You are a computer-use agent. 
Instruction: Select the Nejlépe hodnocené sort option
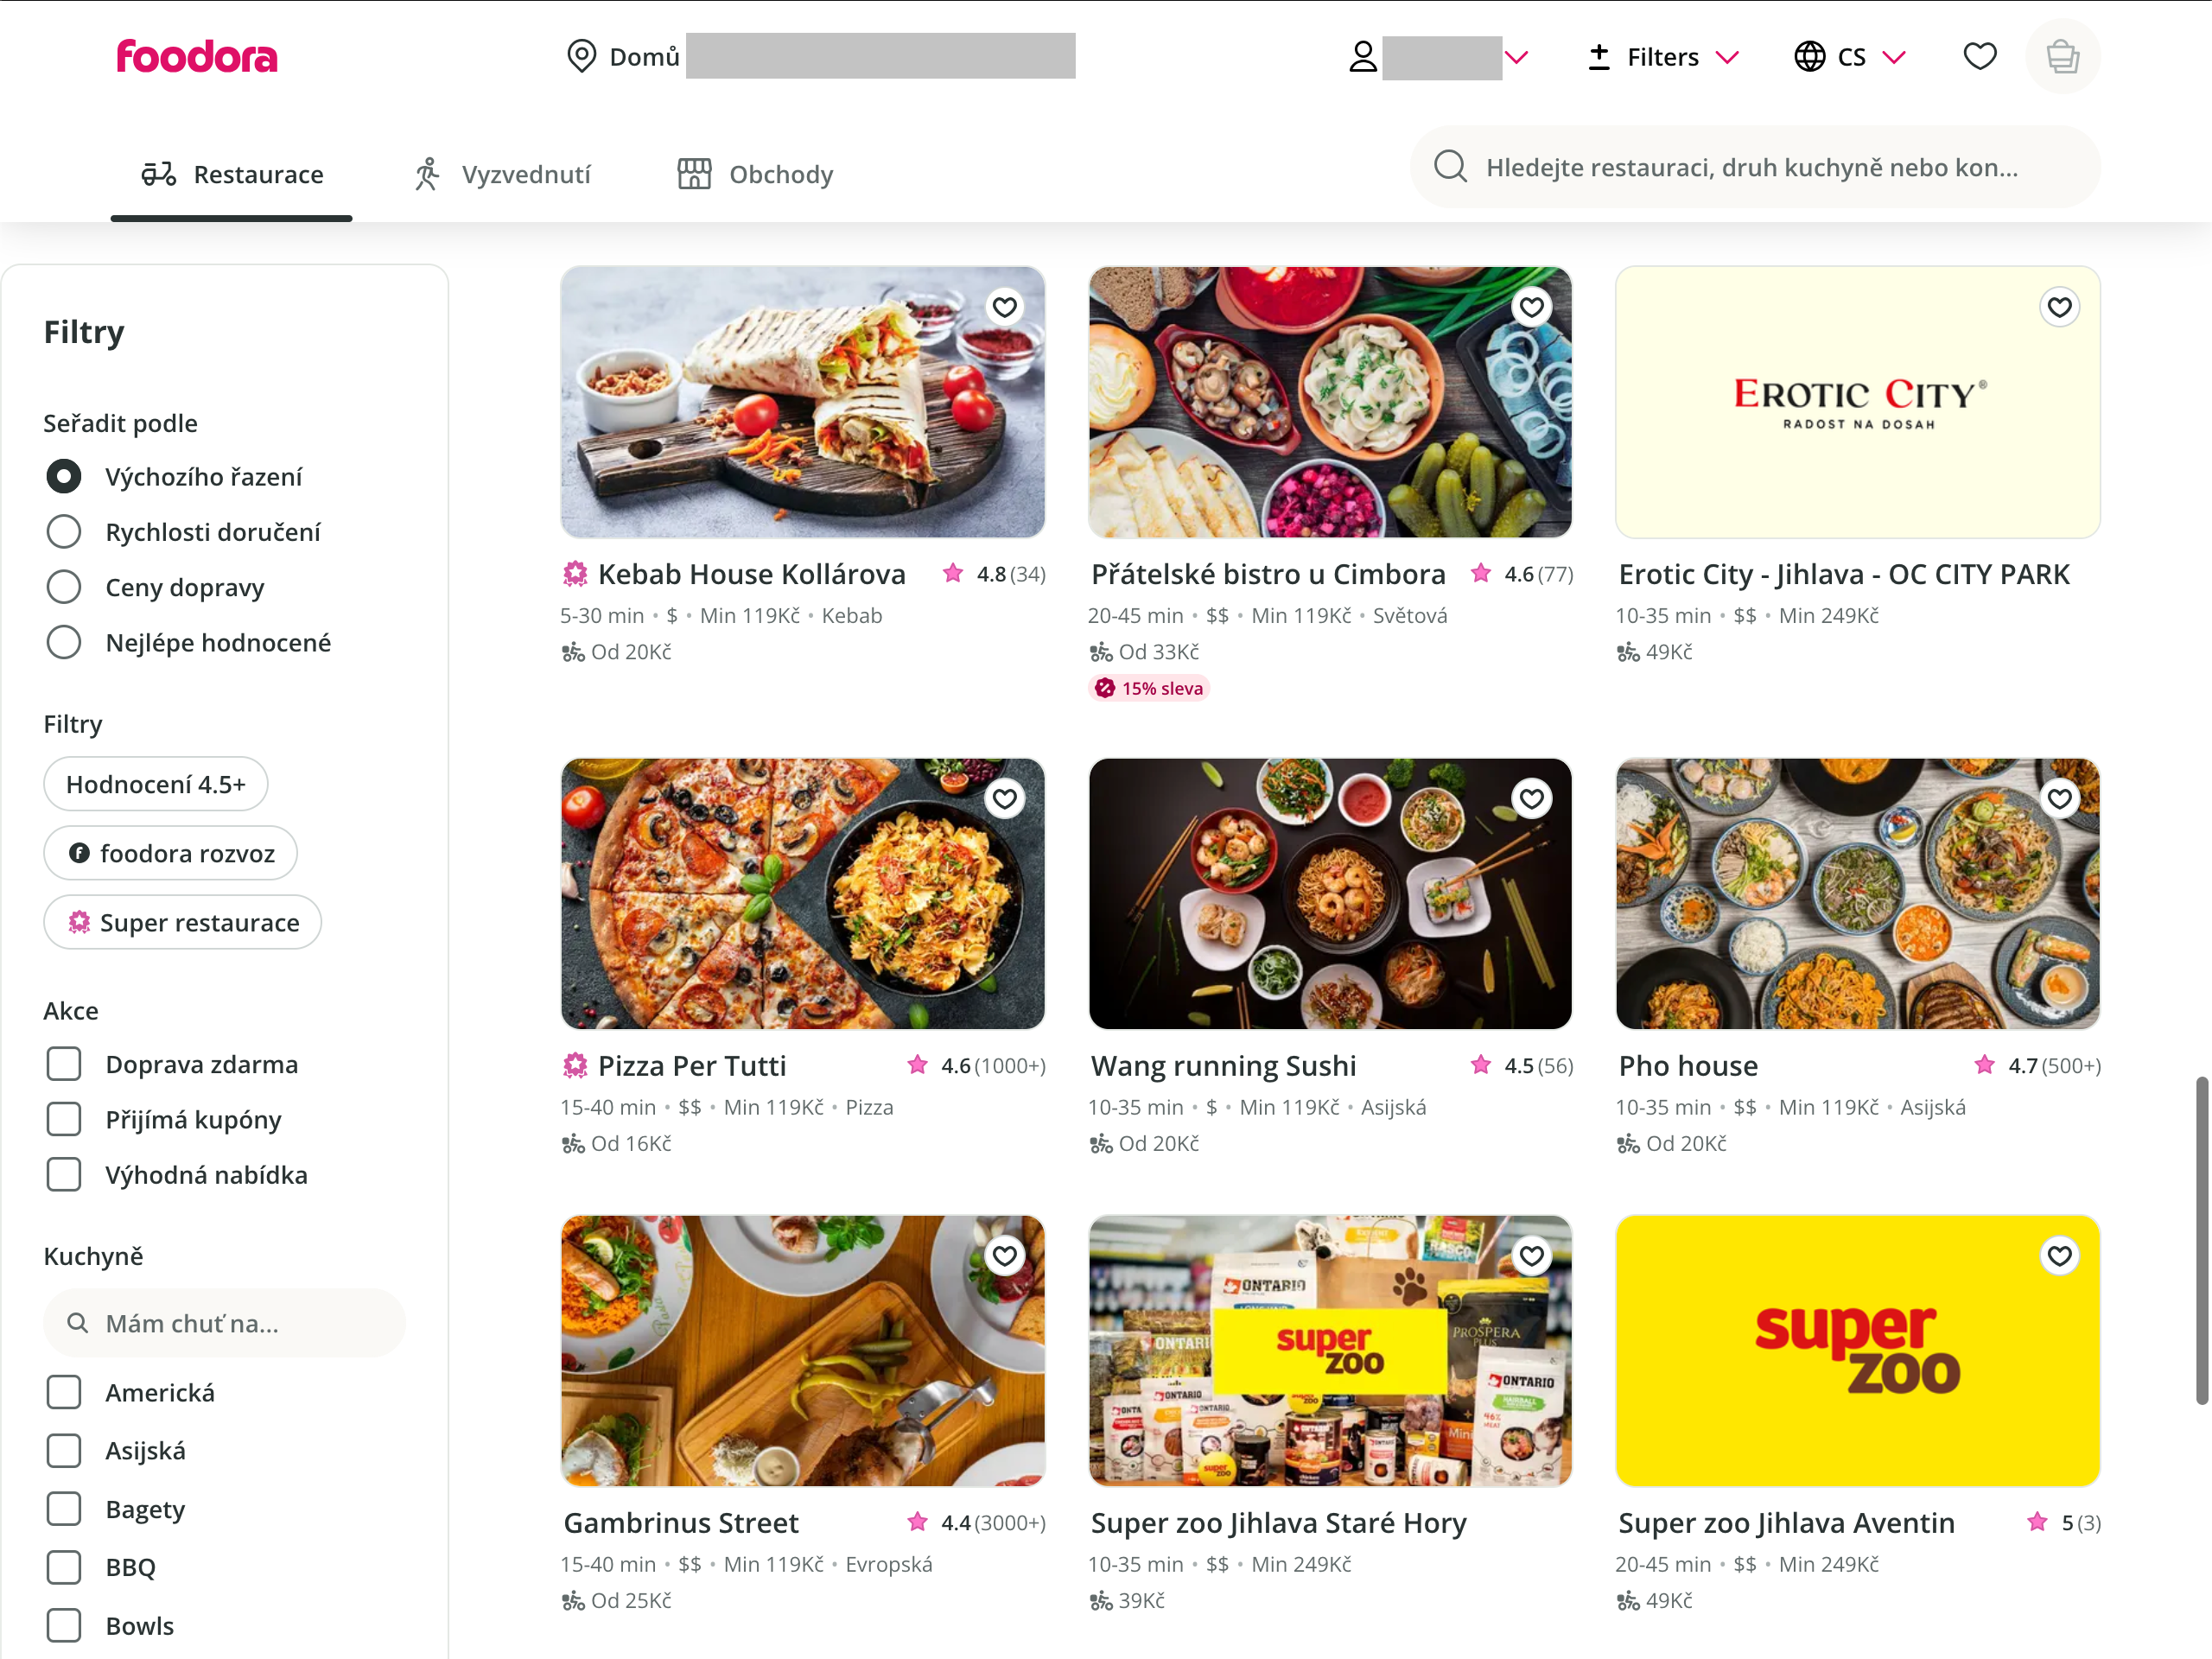pyautogui.click(x=64, y=641)
